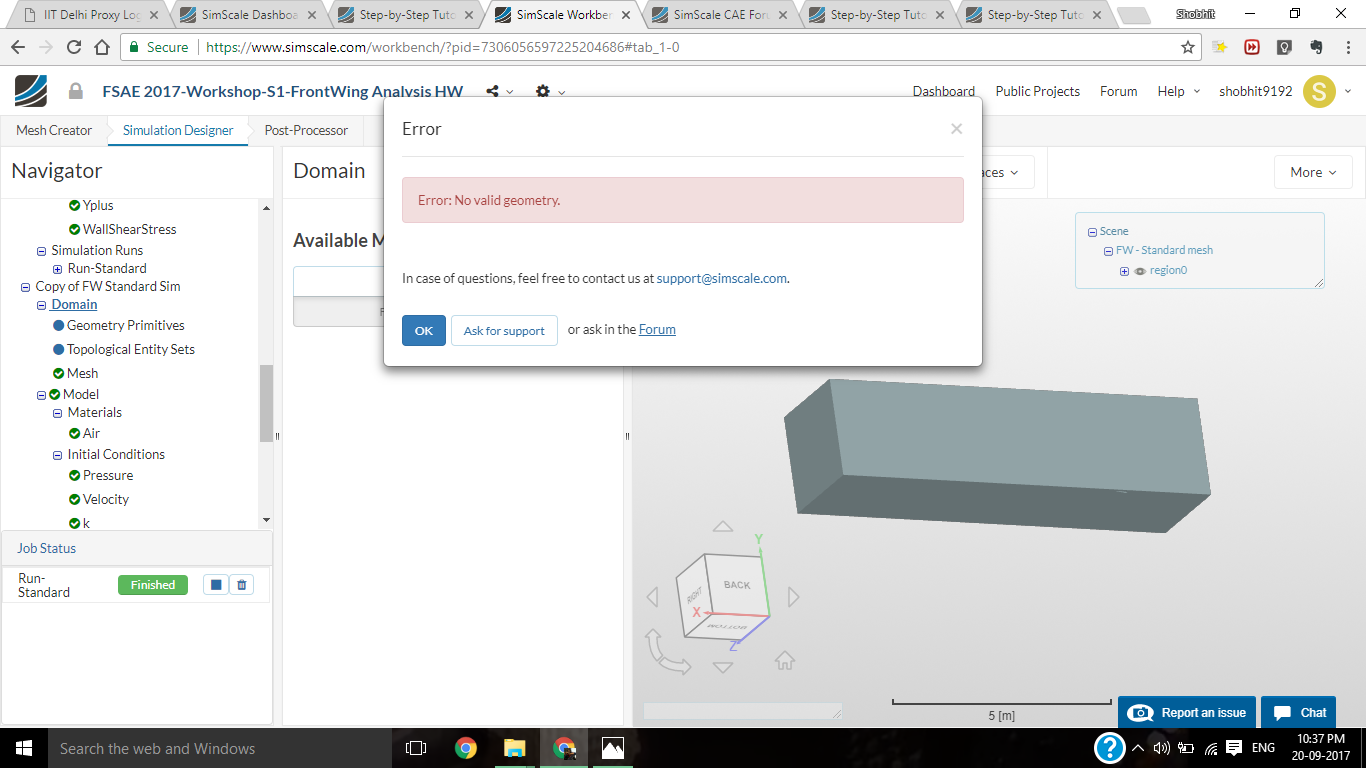Screen dimensions: 1366x768
Task: Expand the Run-Standard node
Action: coord(58,269)
